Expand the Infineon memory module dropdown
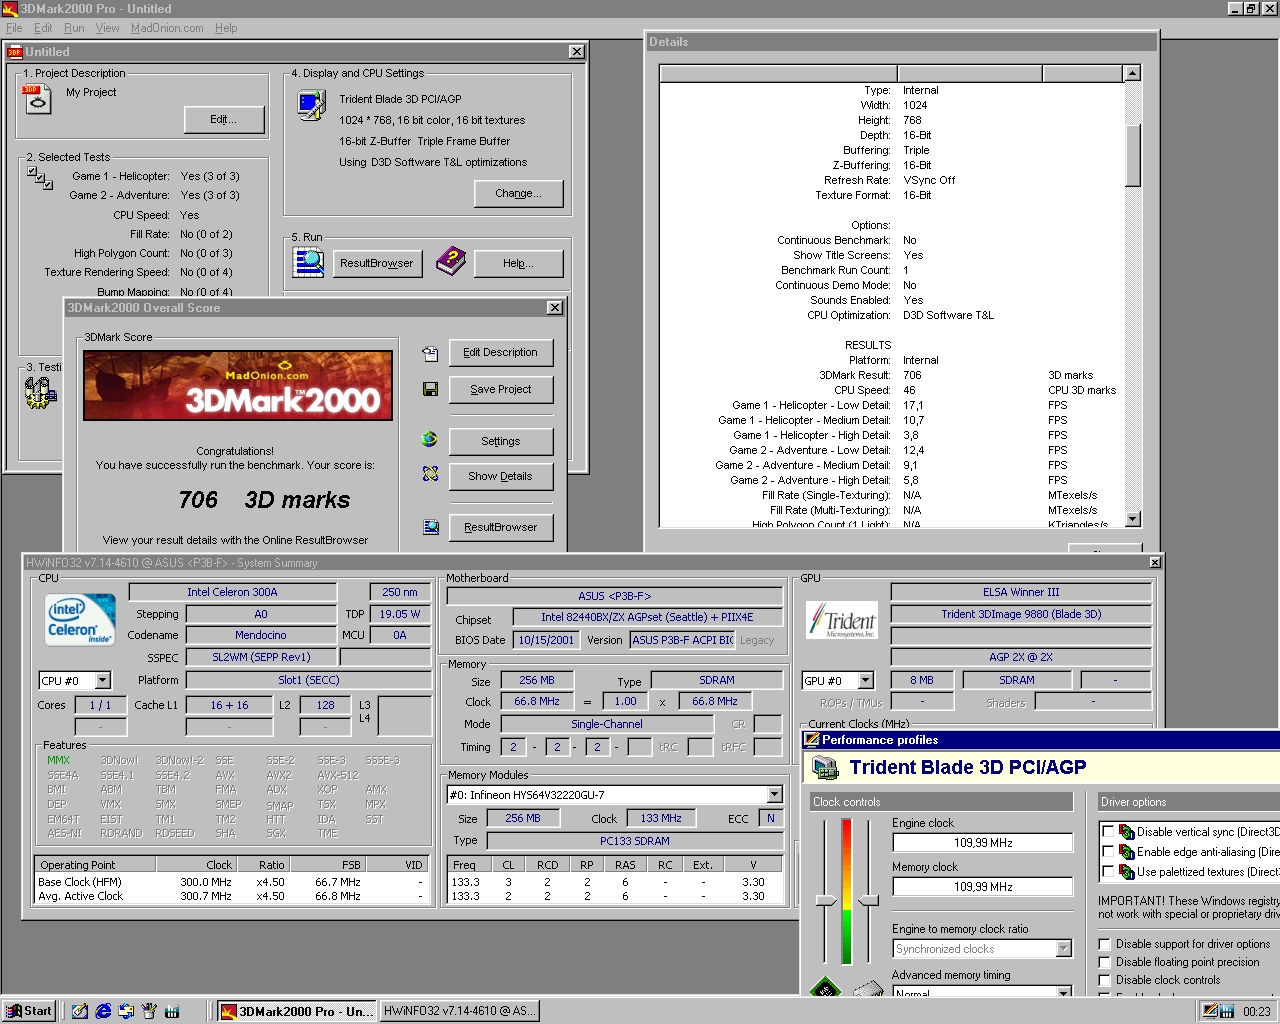Image resolution: width=1280 pixels, height=1024 pixels. pos(773,794)
